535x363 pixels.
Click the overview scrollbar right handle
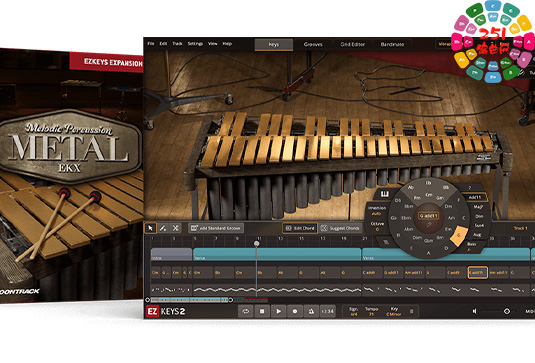click(x=231, y=300)
